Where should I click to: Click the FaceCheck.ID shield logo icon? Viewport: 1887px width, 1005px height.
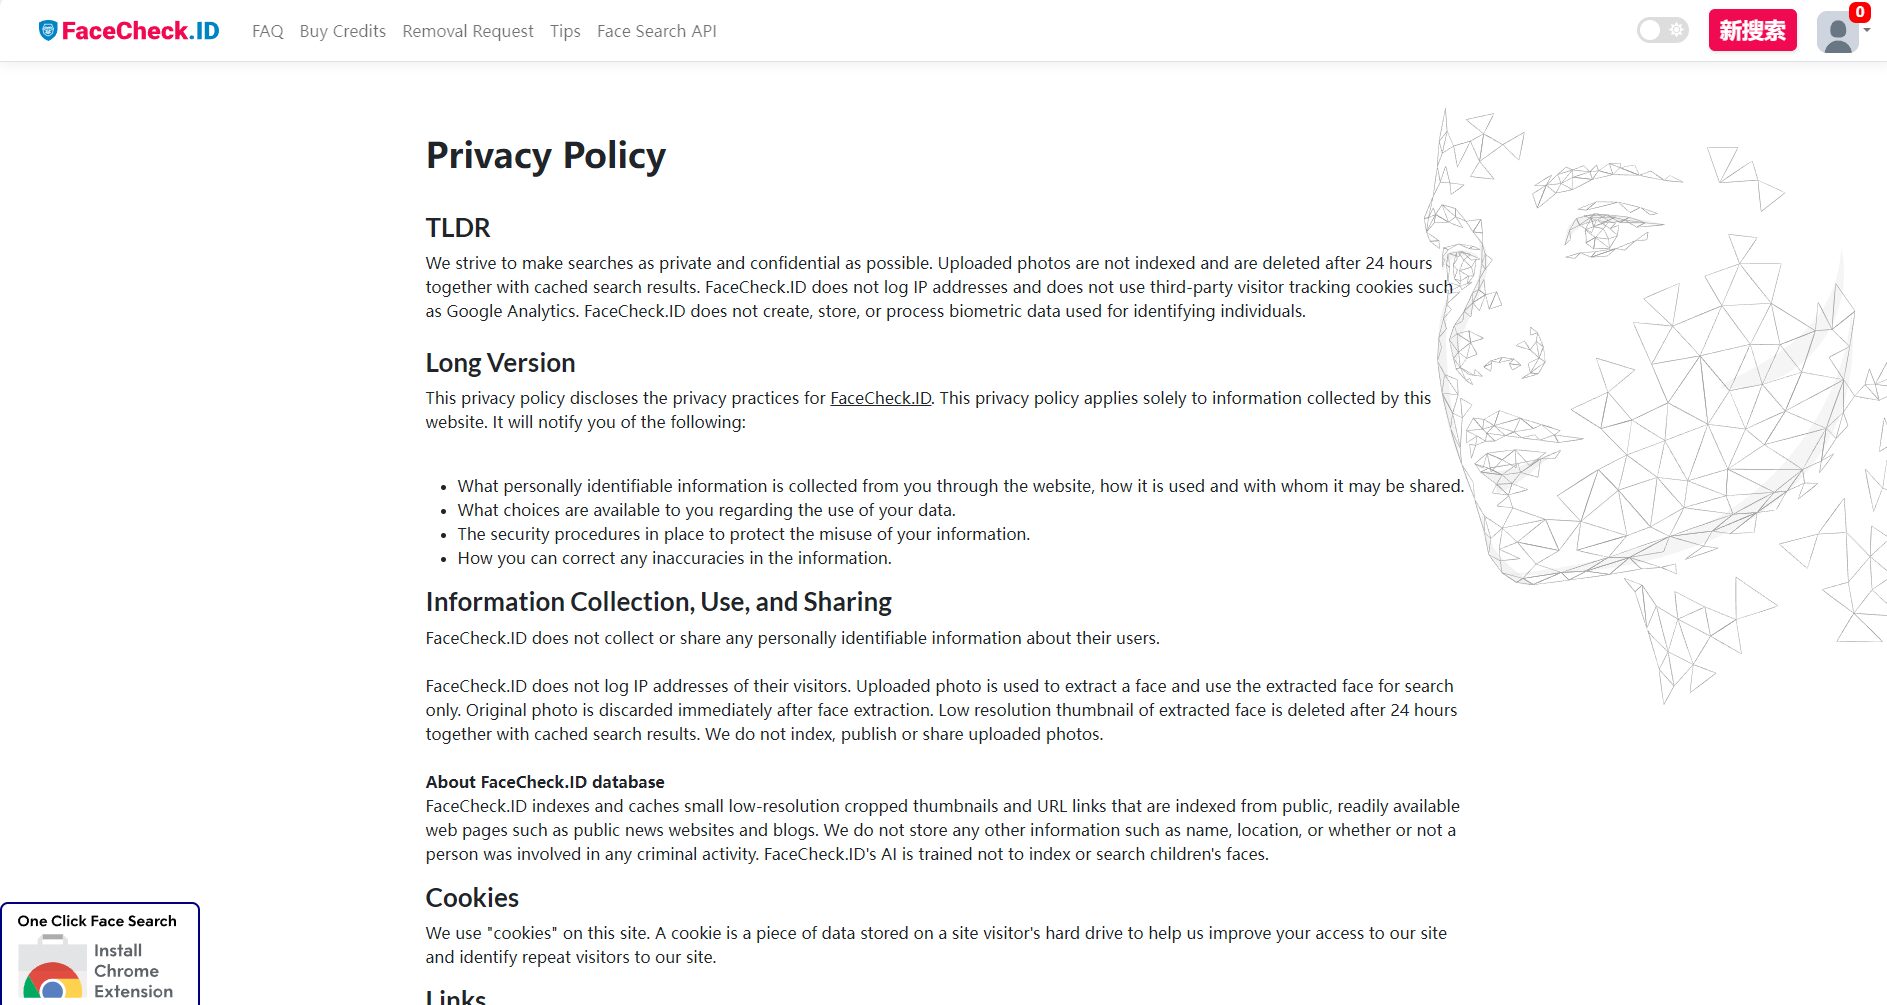tap(47, 31)
